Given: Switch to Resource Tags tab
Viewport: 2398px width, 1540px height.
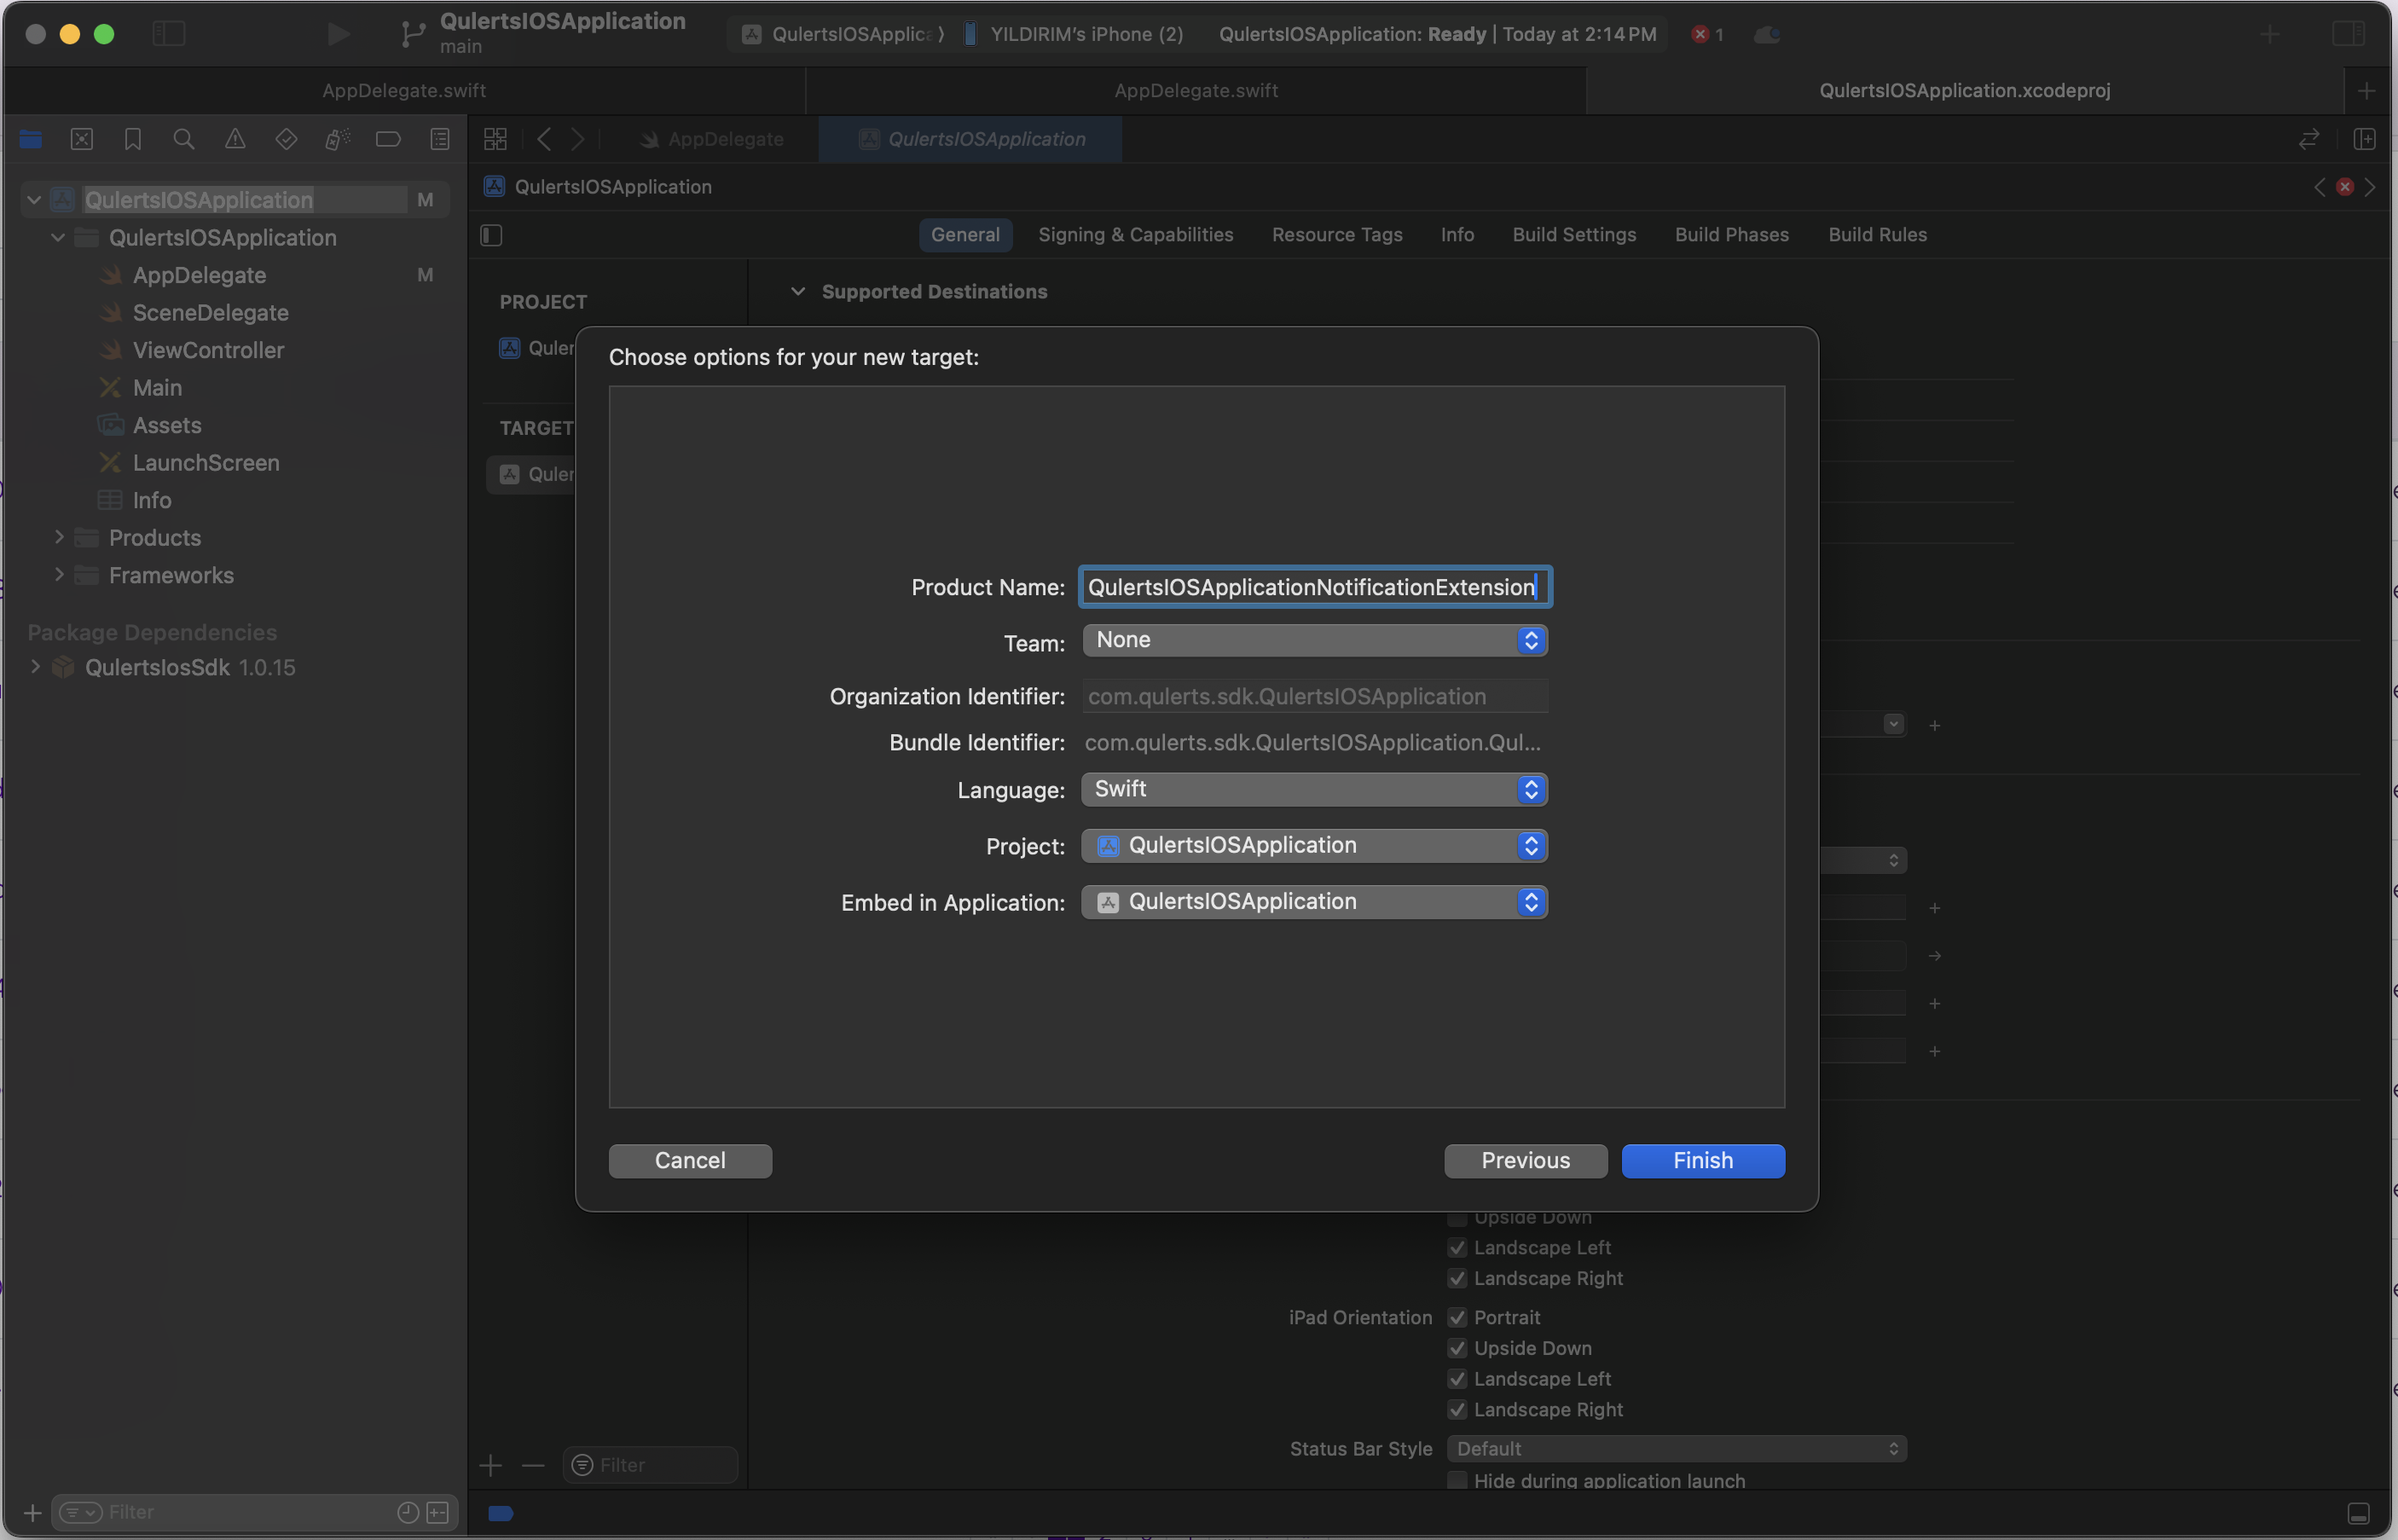Looking at the screenshot, I should point(1337,235).
